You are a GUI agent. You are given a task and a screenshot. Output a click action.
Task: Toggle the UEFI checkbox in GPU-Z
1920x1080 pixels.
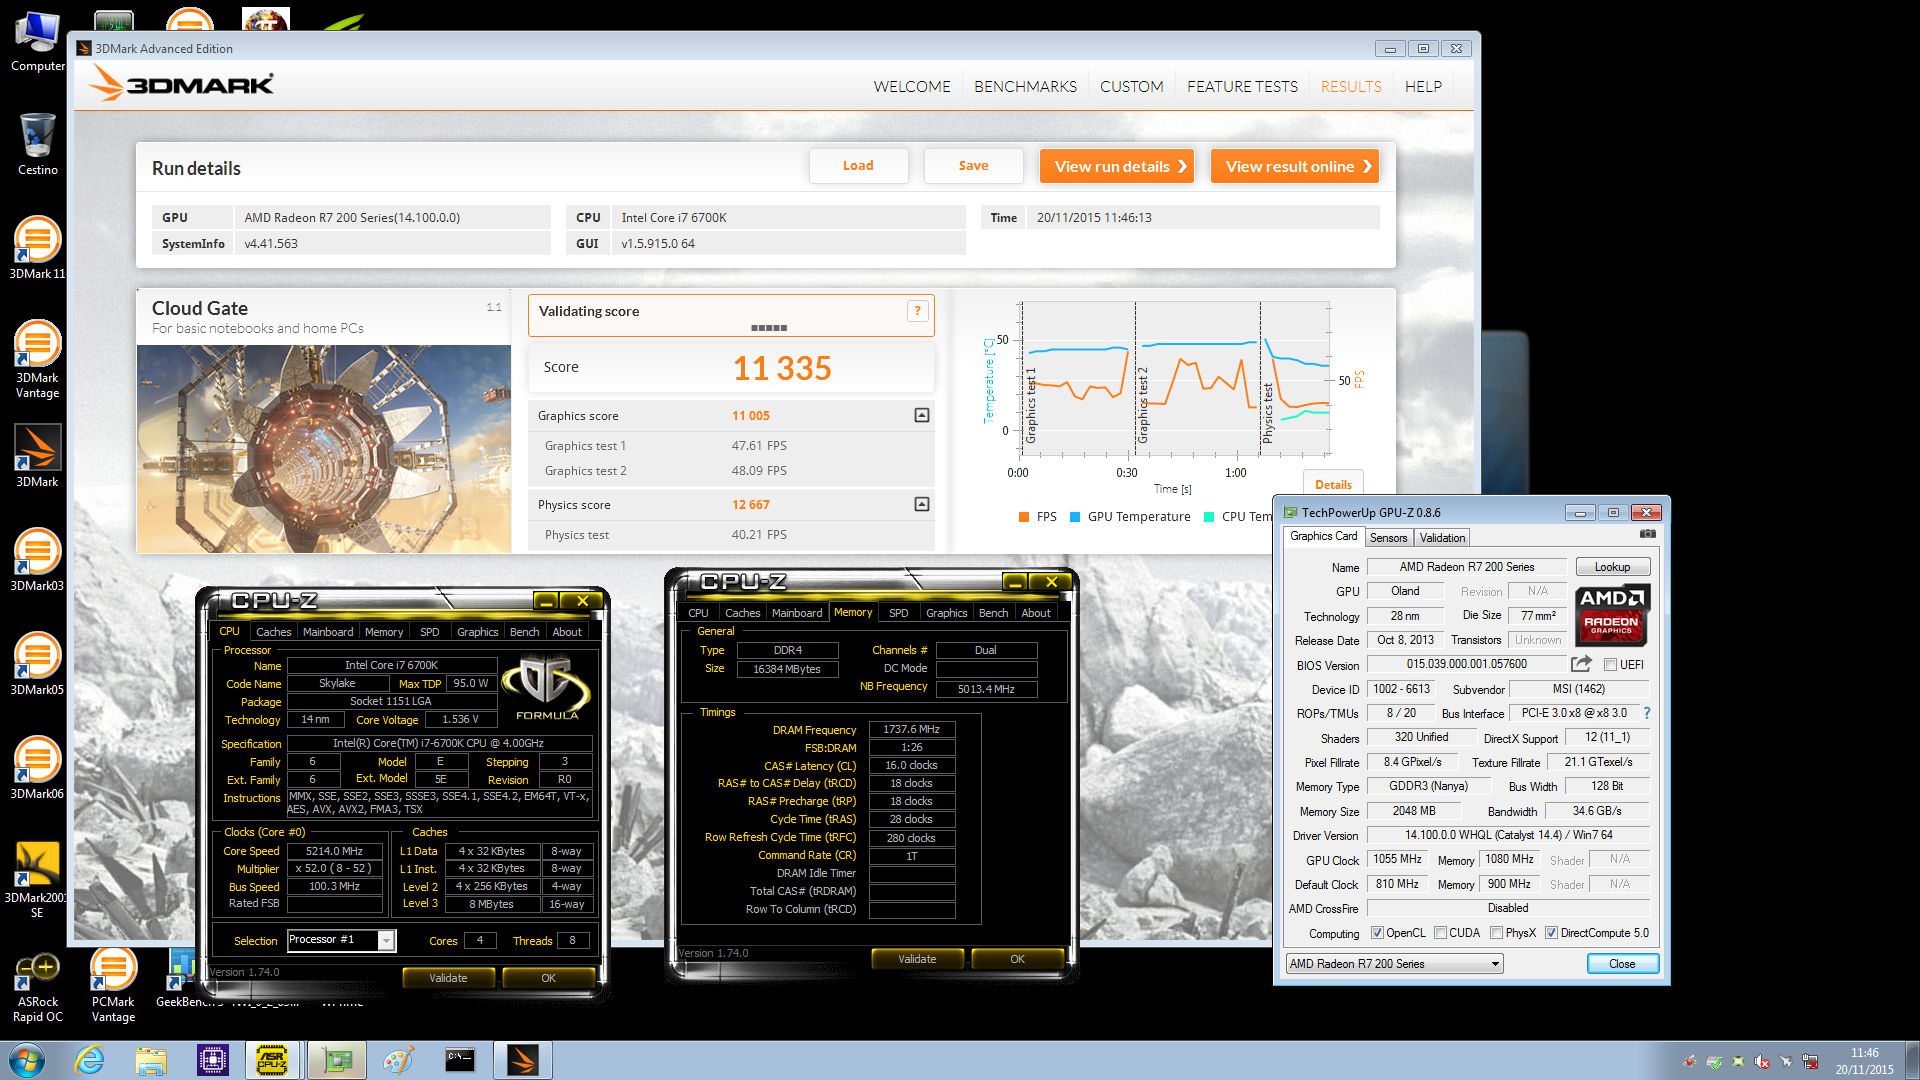coord(1610,665)
